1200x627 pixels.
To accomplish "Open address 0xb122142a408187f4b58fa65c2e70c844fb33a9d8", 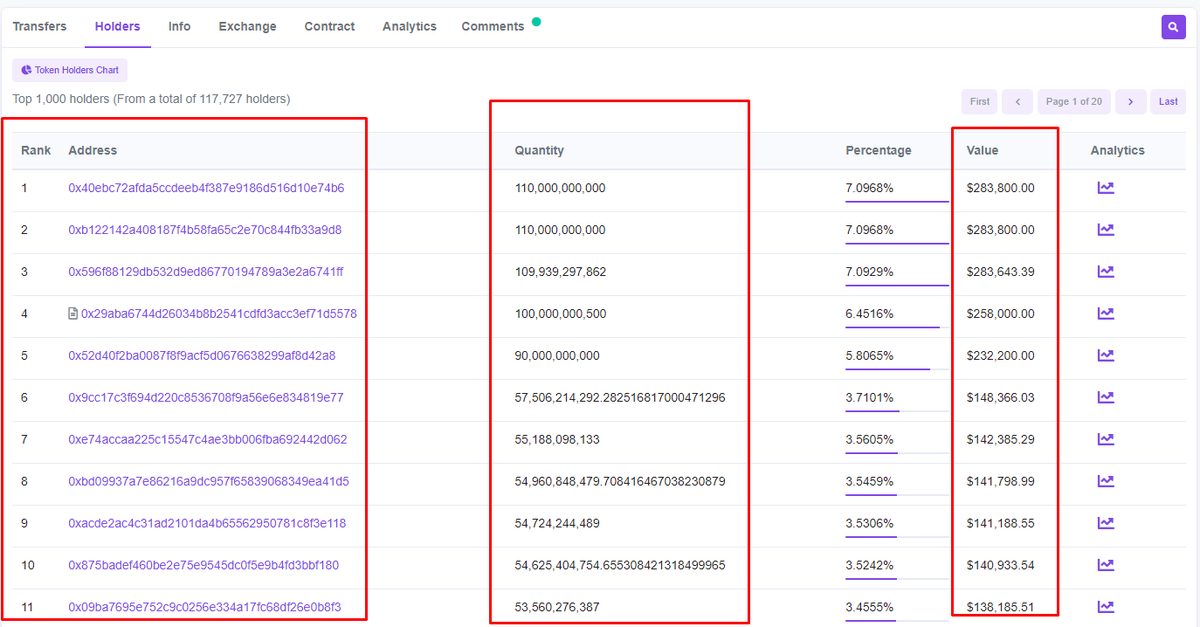I will [205, 230].
